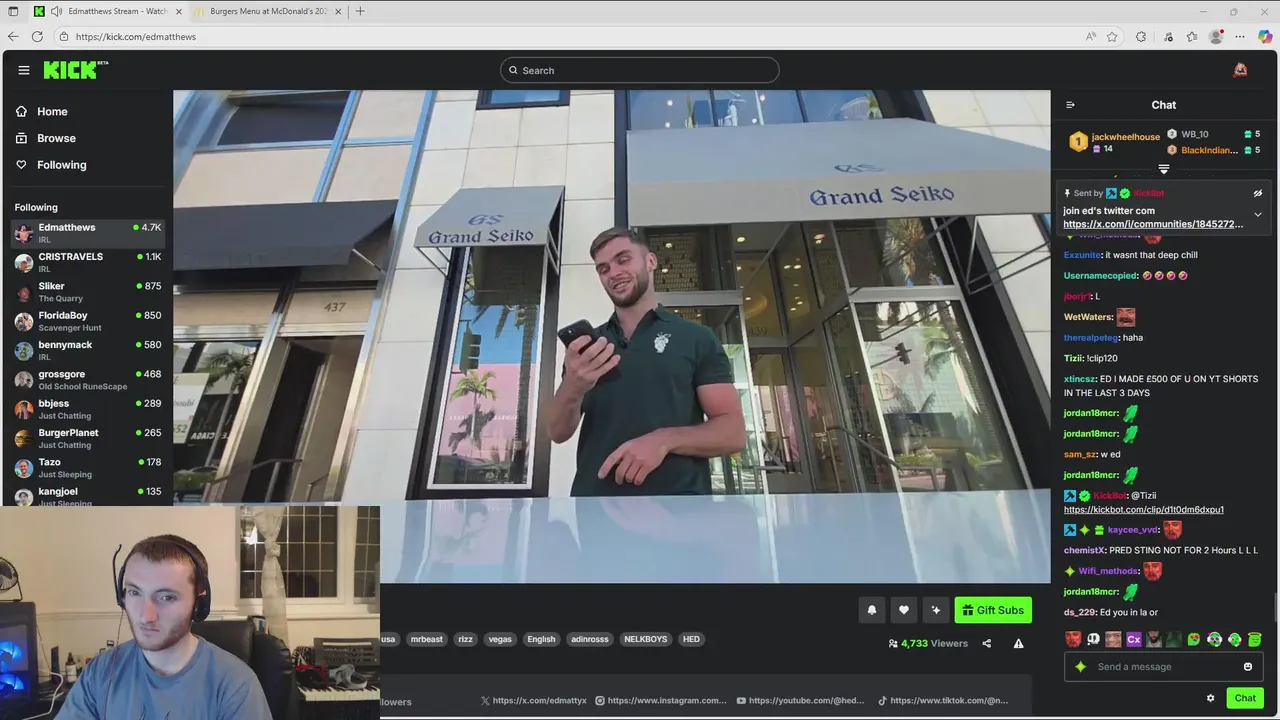
Task: Report the stream with warning icon
Action: coord(1018,644)
